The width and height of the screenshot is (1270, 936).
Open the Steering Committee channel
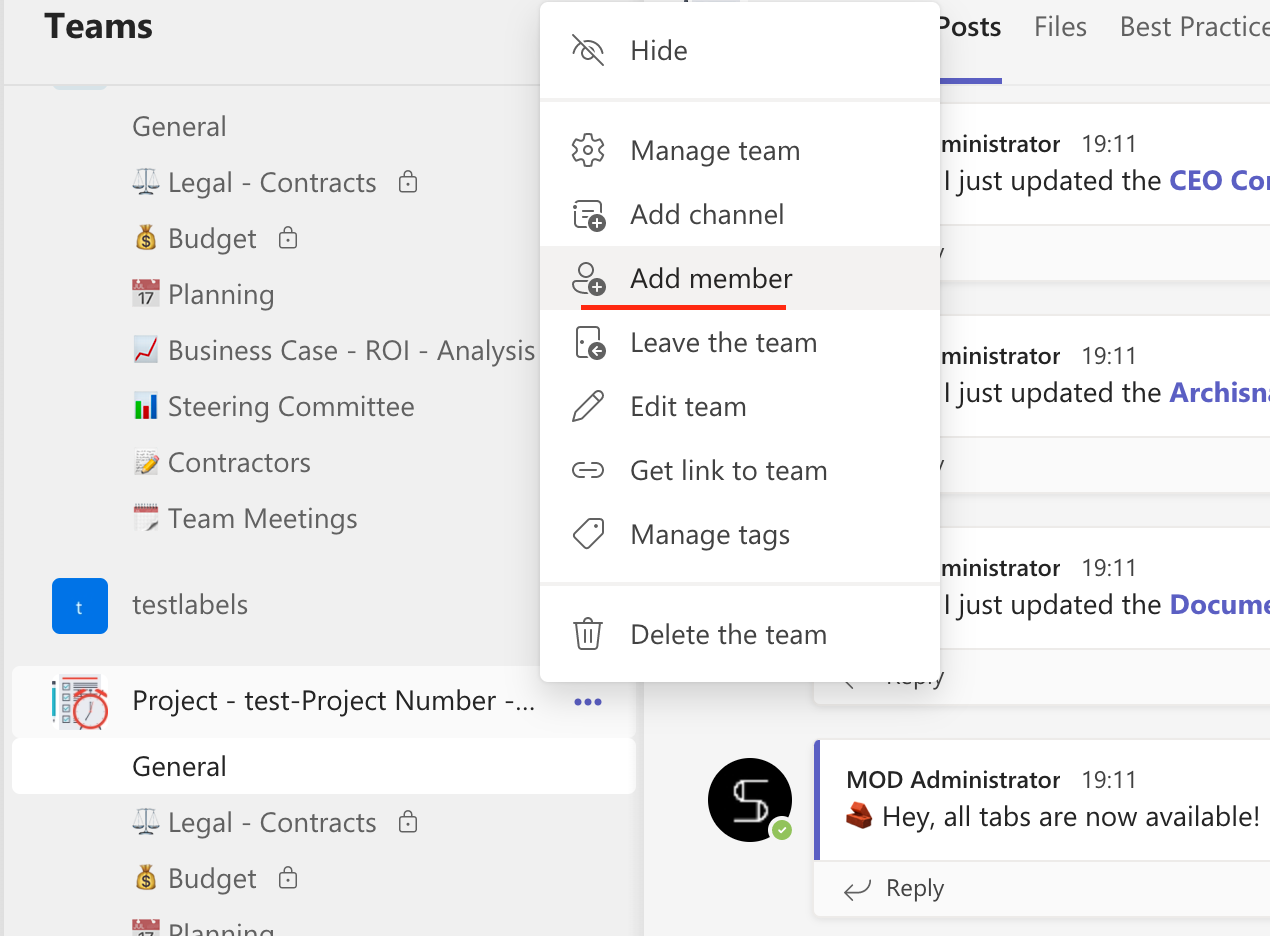291,407
